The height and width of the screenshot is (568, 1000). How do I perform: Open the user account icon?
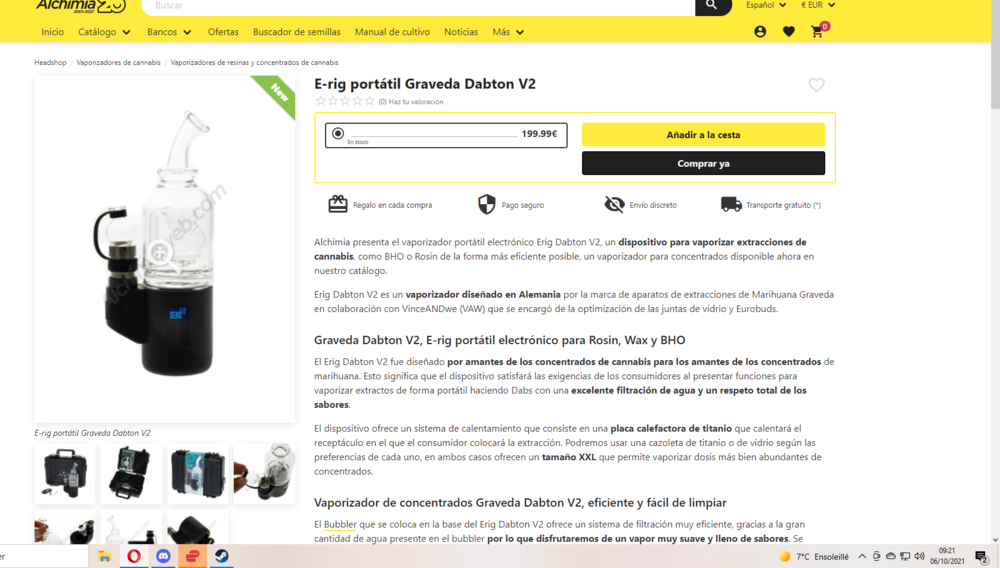coord(760,32)
